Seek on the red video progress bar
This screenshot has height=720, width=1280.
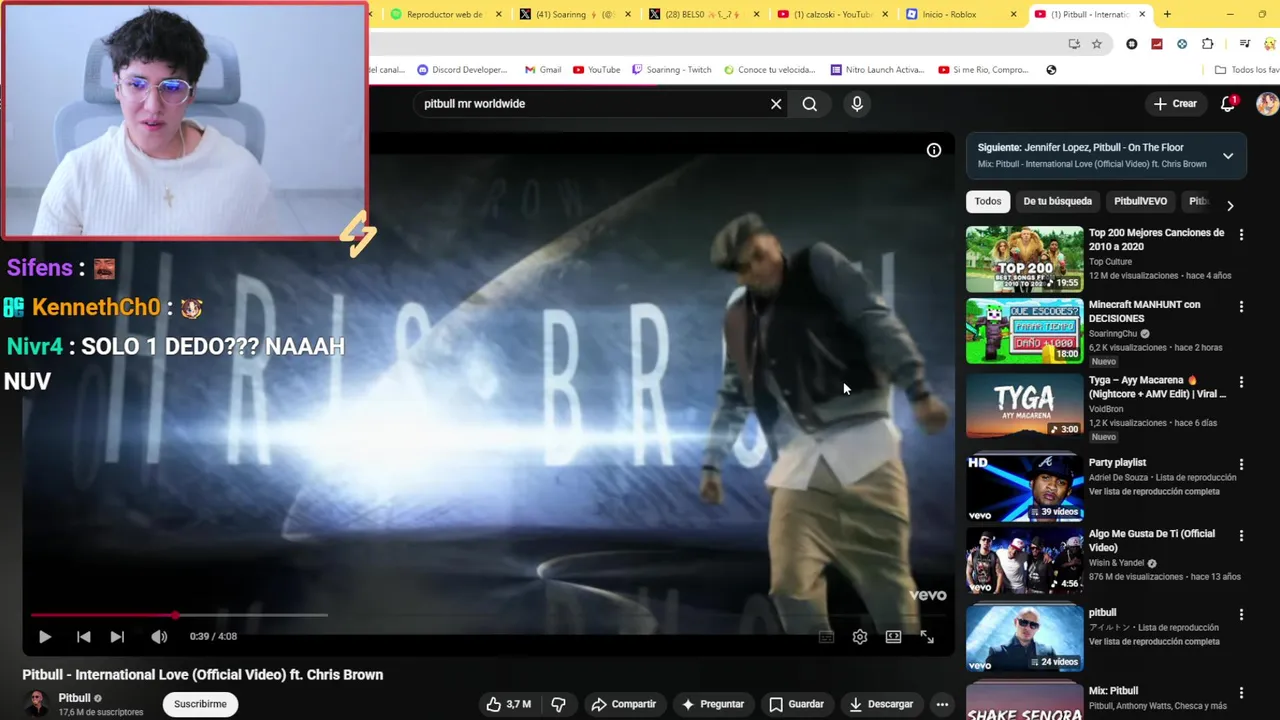point(178,615)
